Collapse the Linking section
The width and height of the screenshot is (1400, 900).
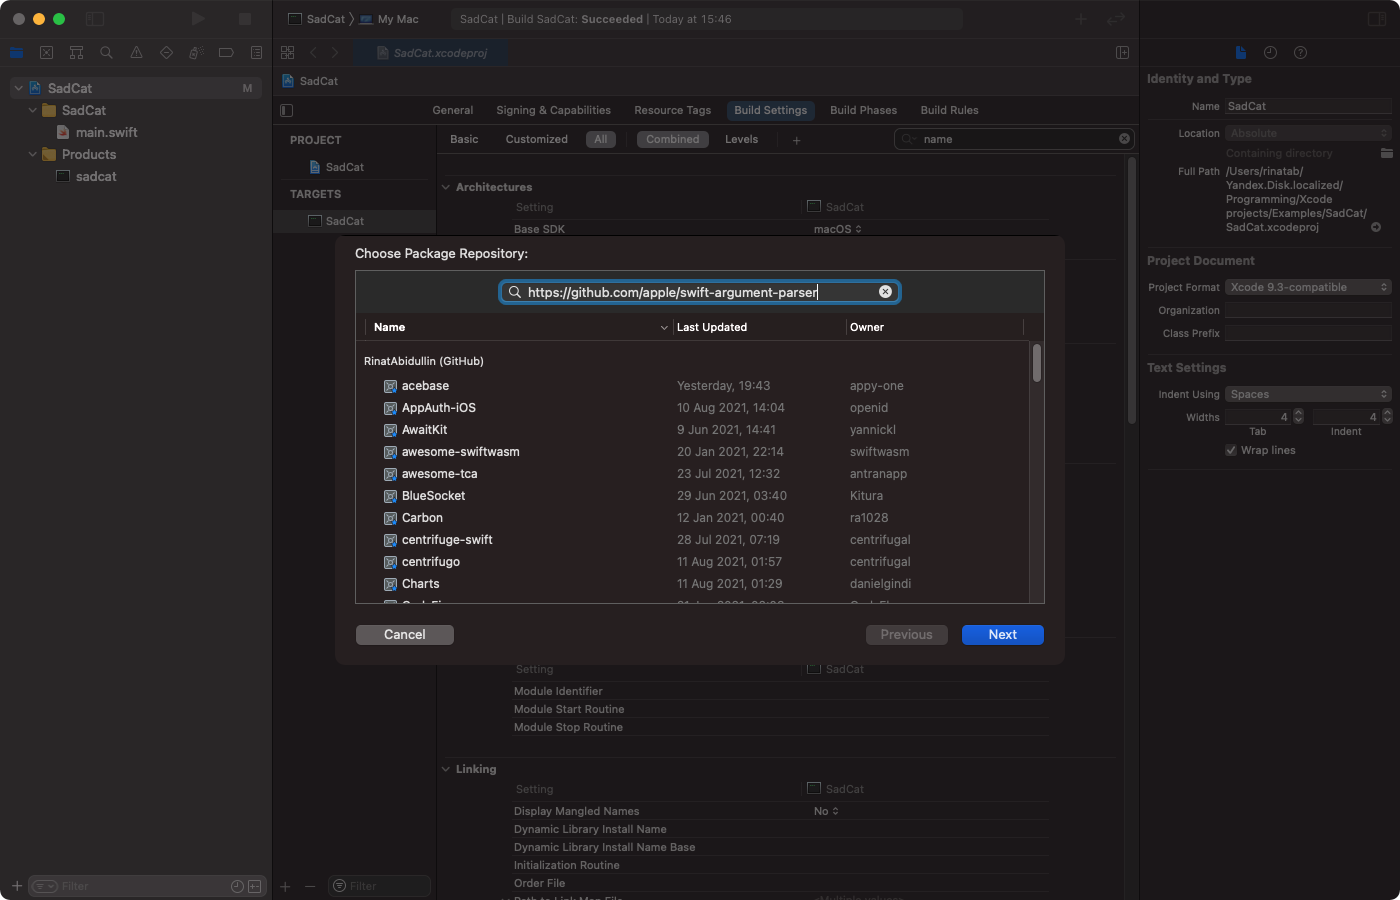tap(446, 769)
